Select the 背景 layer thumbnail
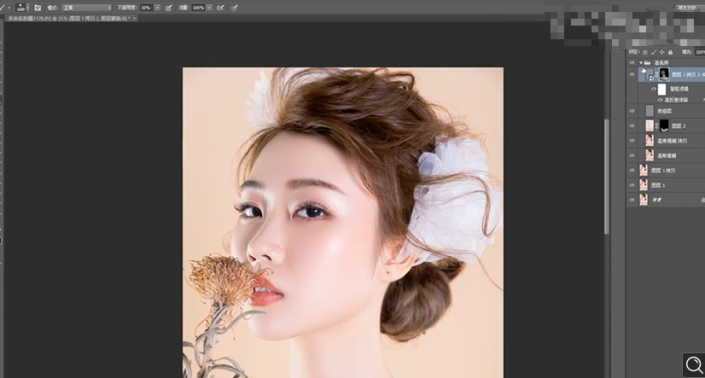 pos(643,200)
